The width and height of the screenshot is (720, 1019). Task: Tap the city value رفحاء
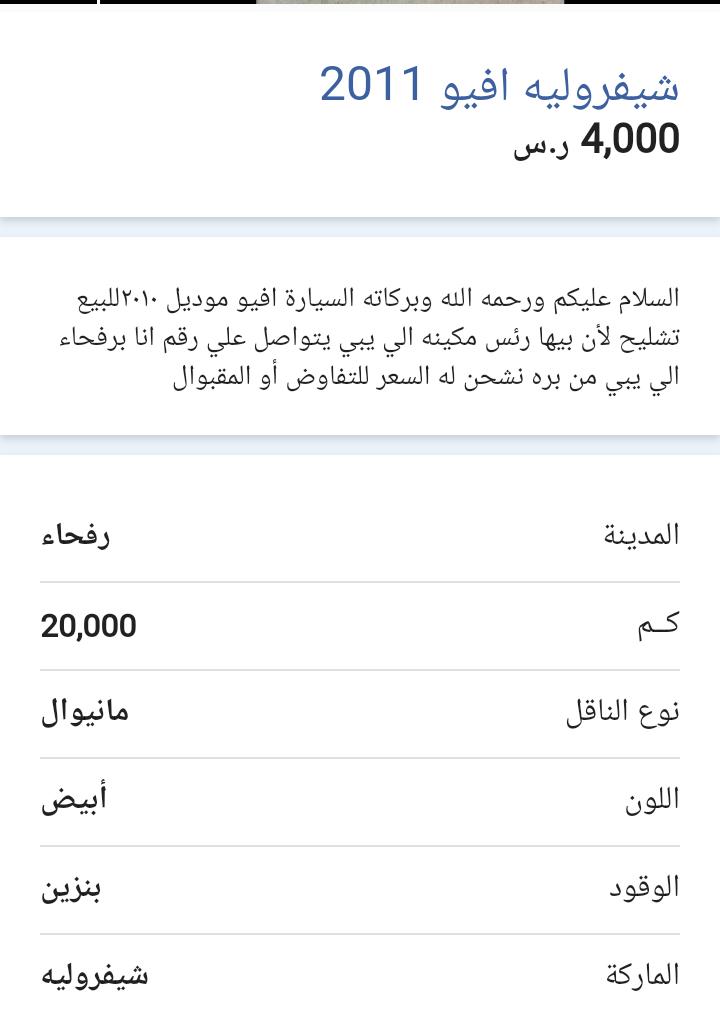(x=75, y=536)
